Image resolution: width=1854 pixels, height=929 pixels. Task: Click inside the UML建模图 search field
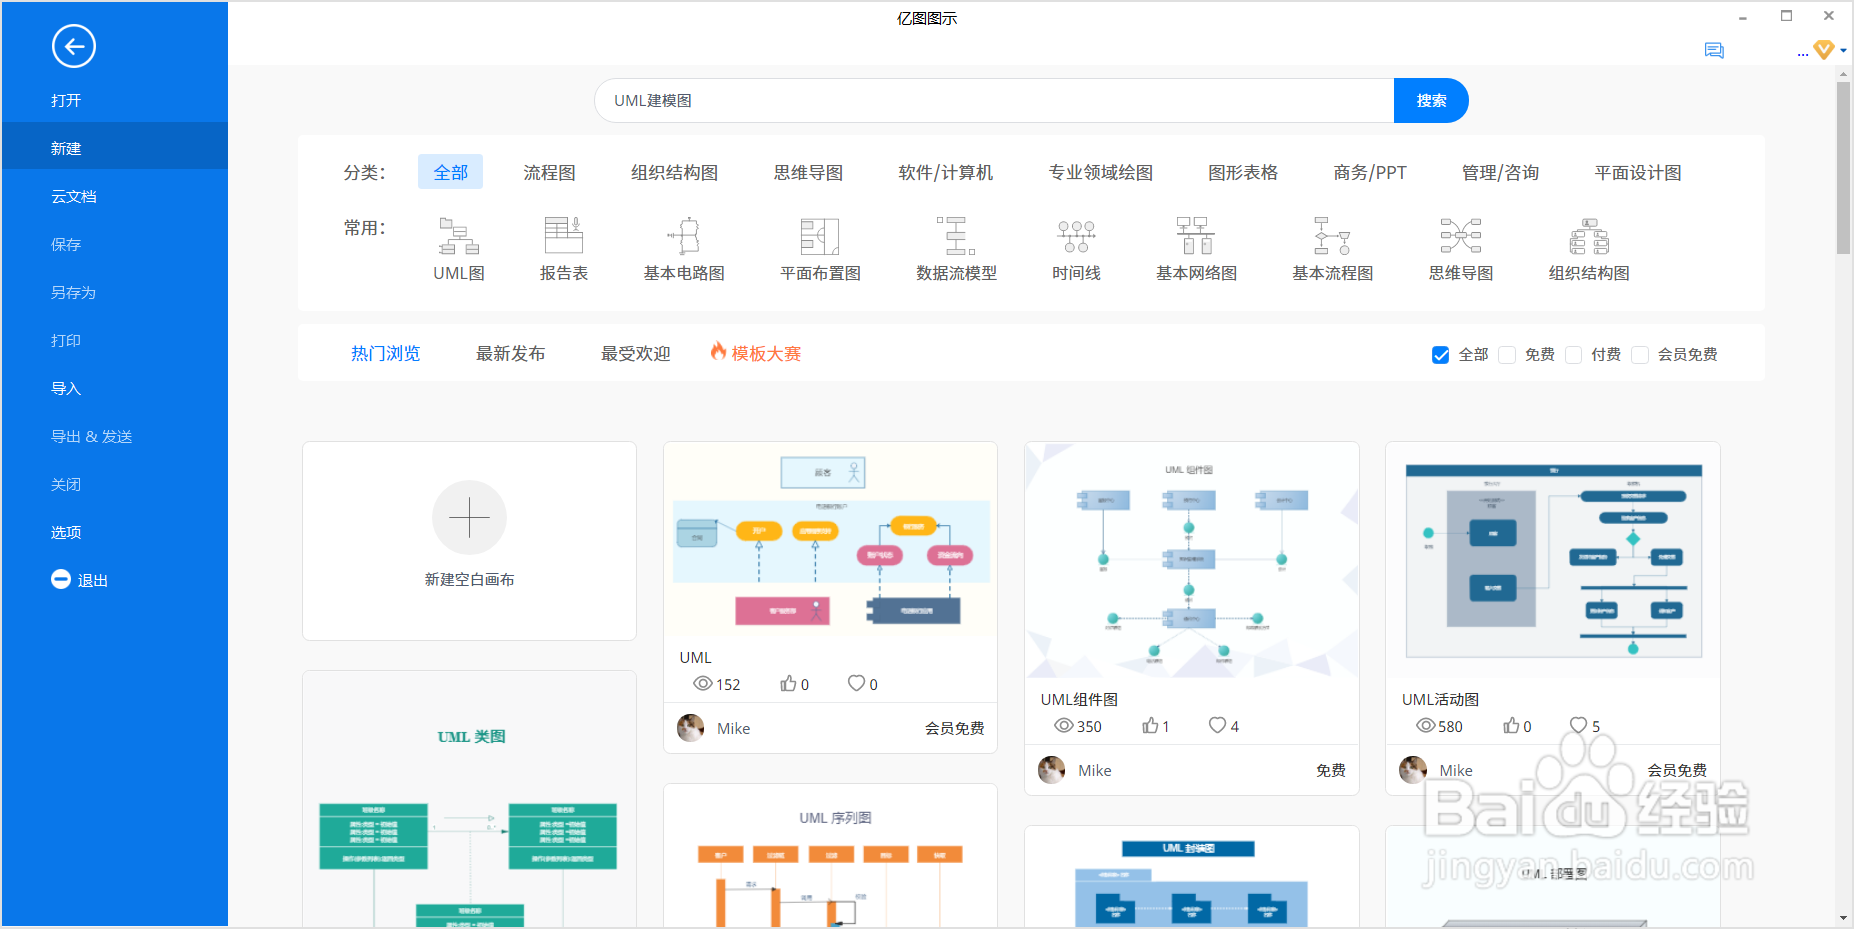(x=990, y=100)
